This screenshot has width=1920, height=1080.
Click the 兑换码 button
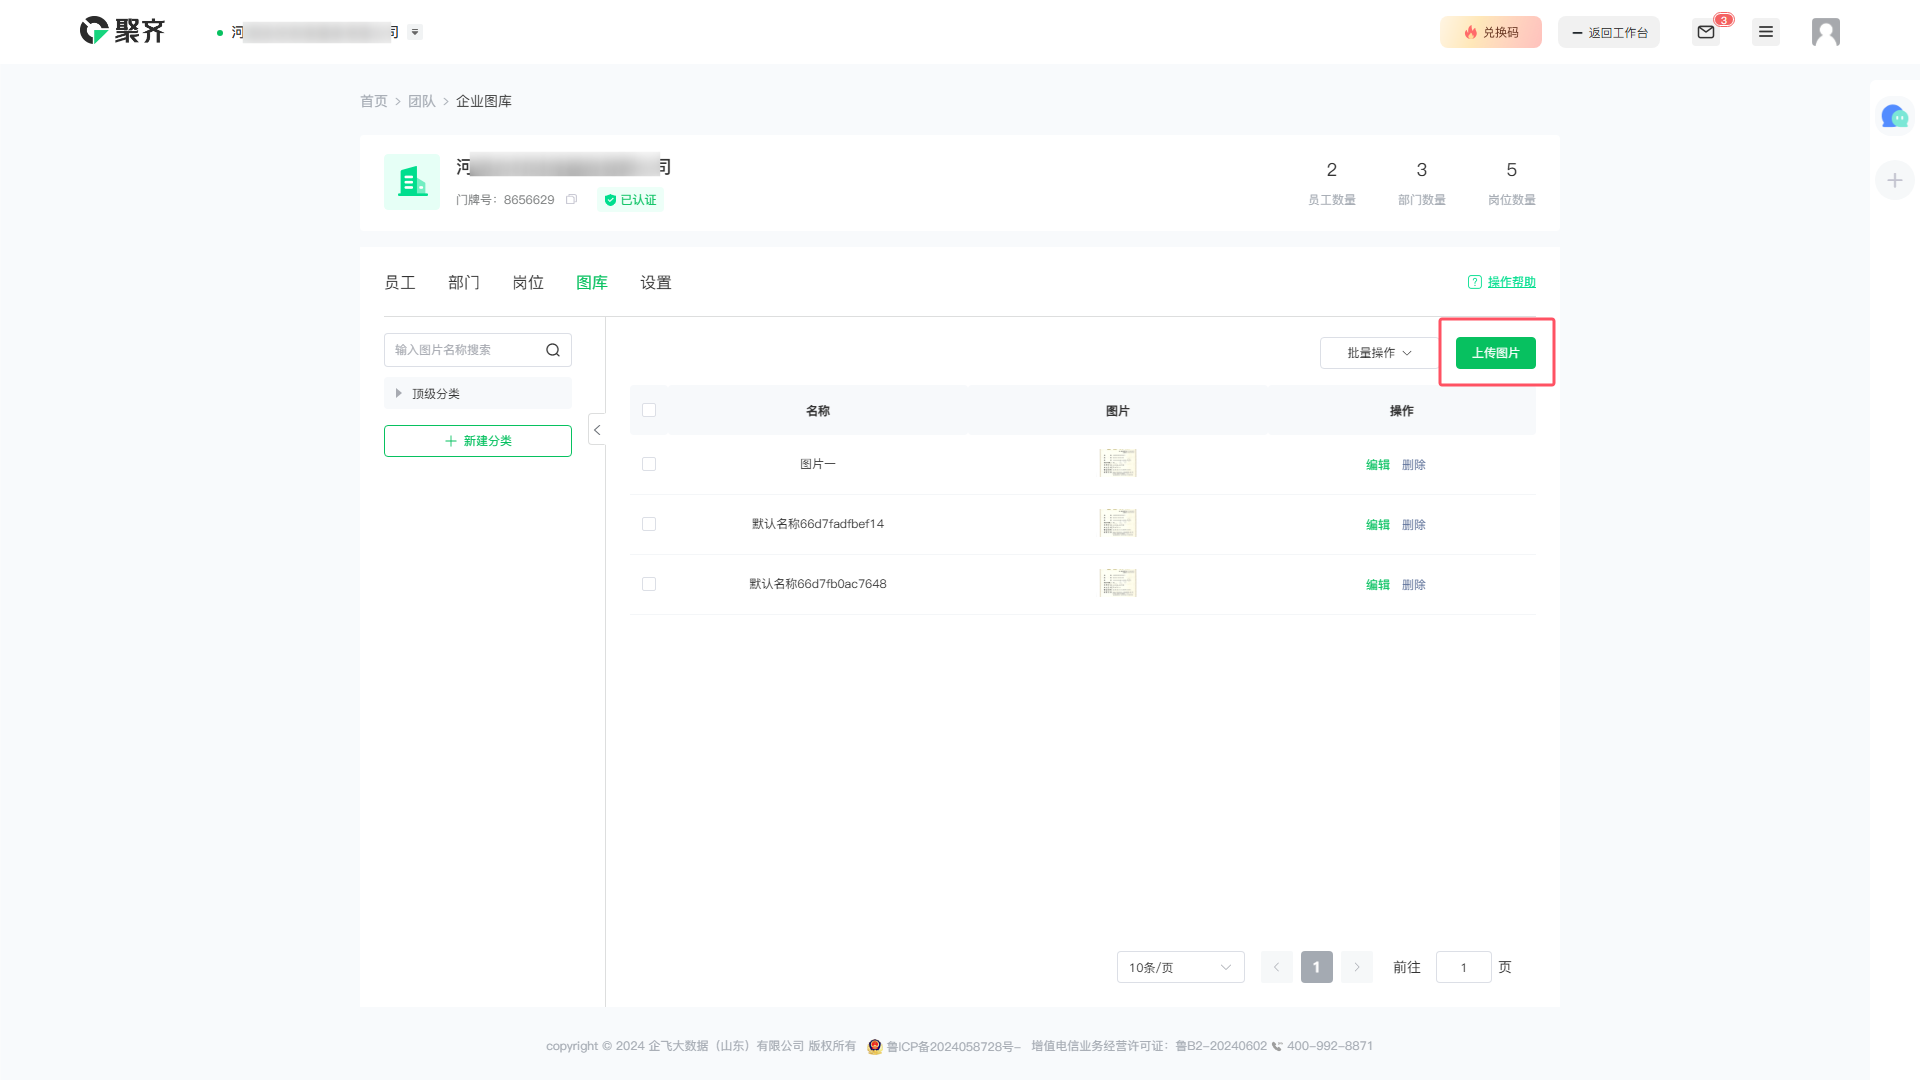click(x=1491, y=32)
